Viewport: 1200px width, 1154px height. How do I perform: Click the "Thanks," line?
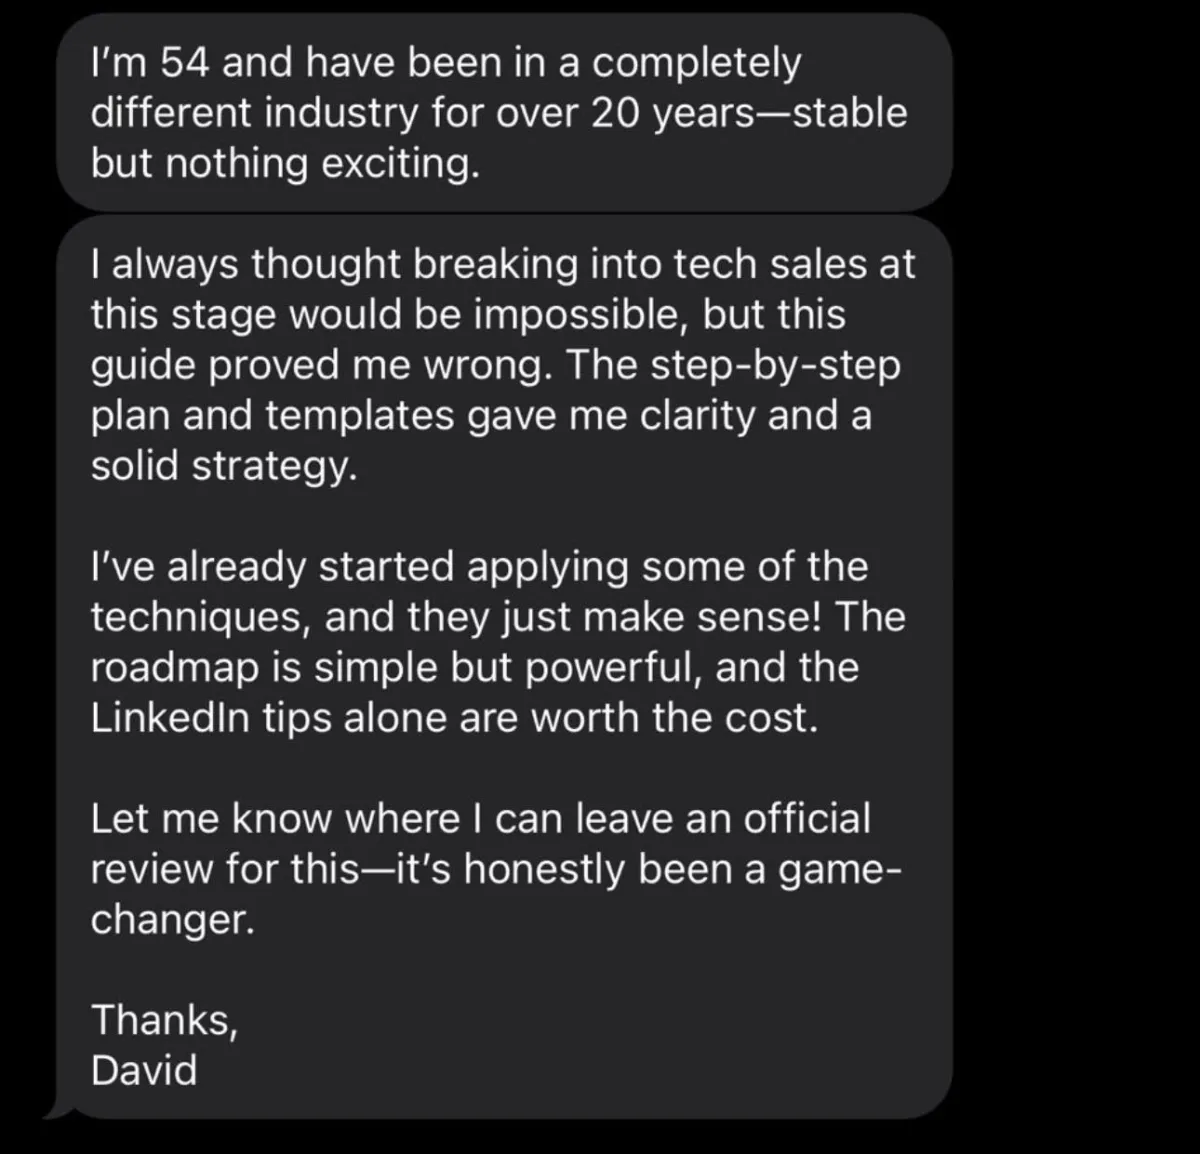[x=165, y=1020]
